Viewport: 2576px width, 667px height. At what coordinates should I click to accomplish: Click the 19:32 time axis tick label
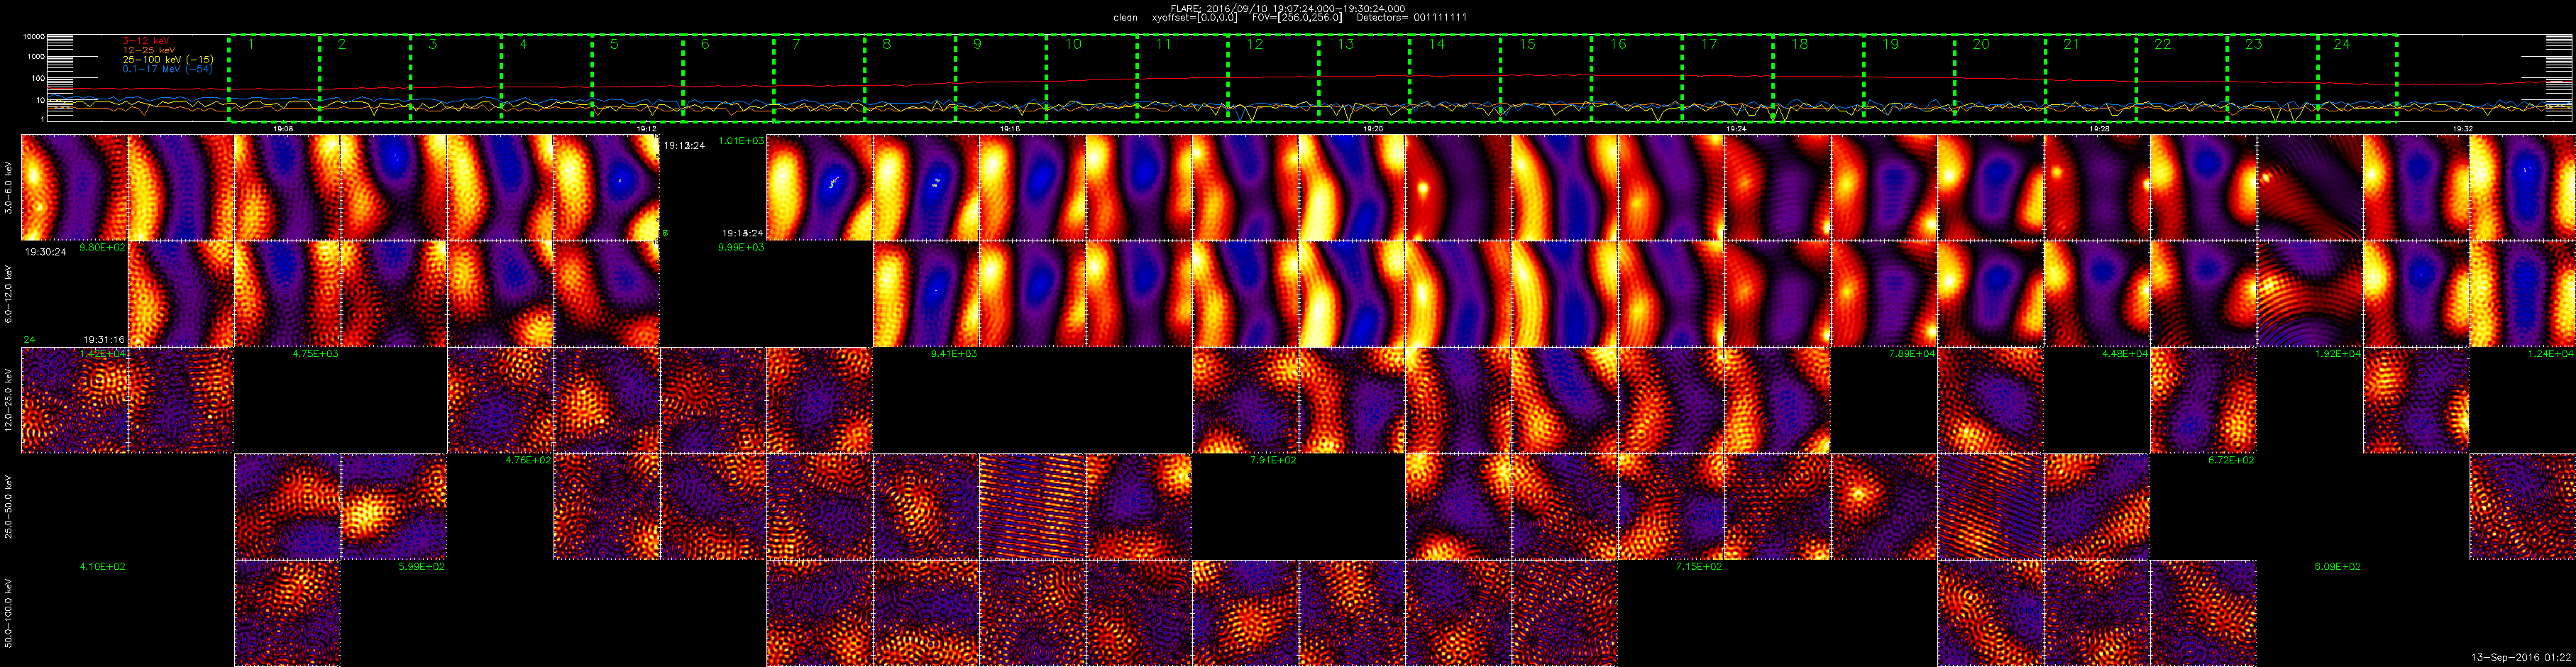pyautogui.click(x=2463, y=129)
